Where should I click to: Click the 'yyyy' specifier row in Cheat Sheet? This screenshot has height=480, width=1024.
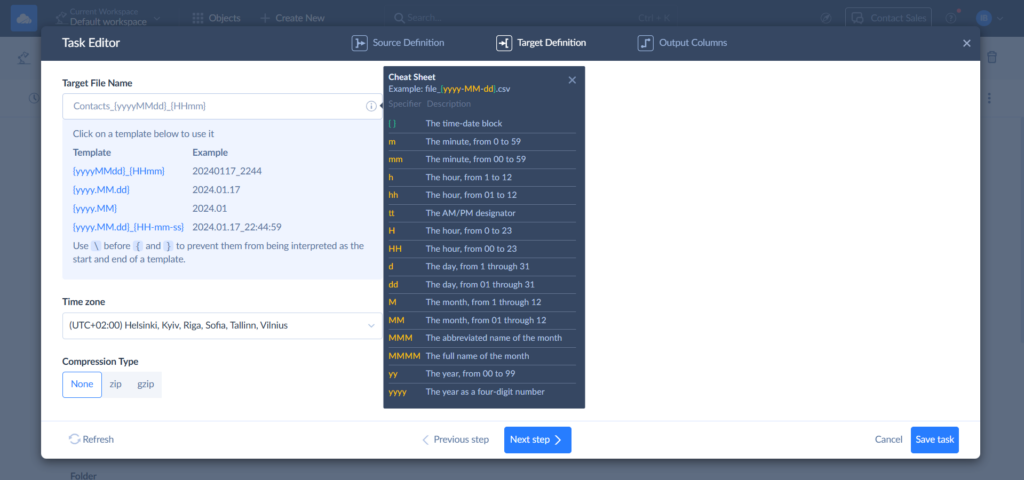482,392
